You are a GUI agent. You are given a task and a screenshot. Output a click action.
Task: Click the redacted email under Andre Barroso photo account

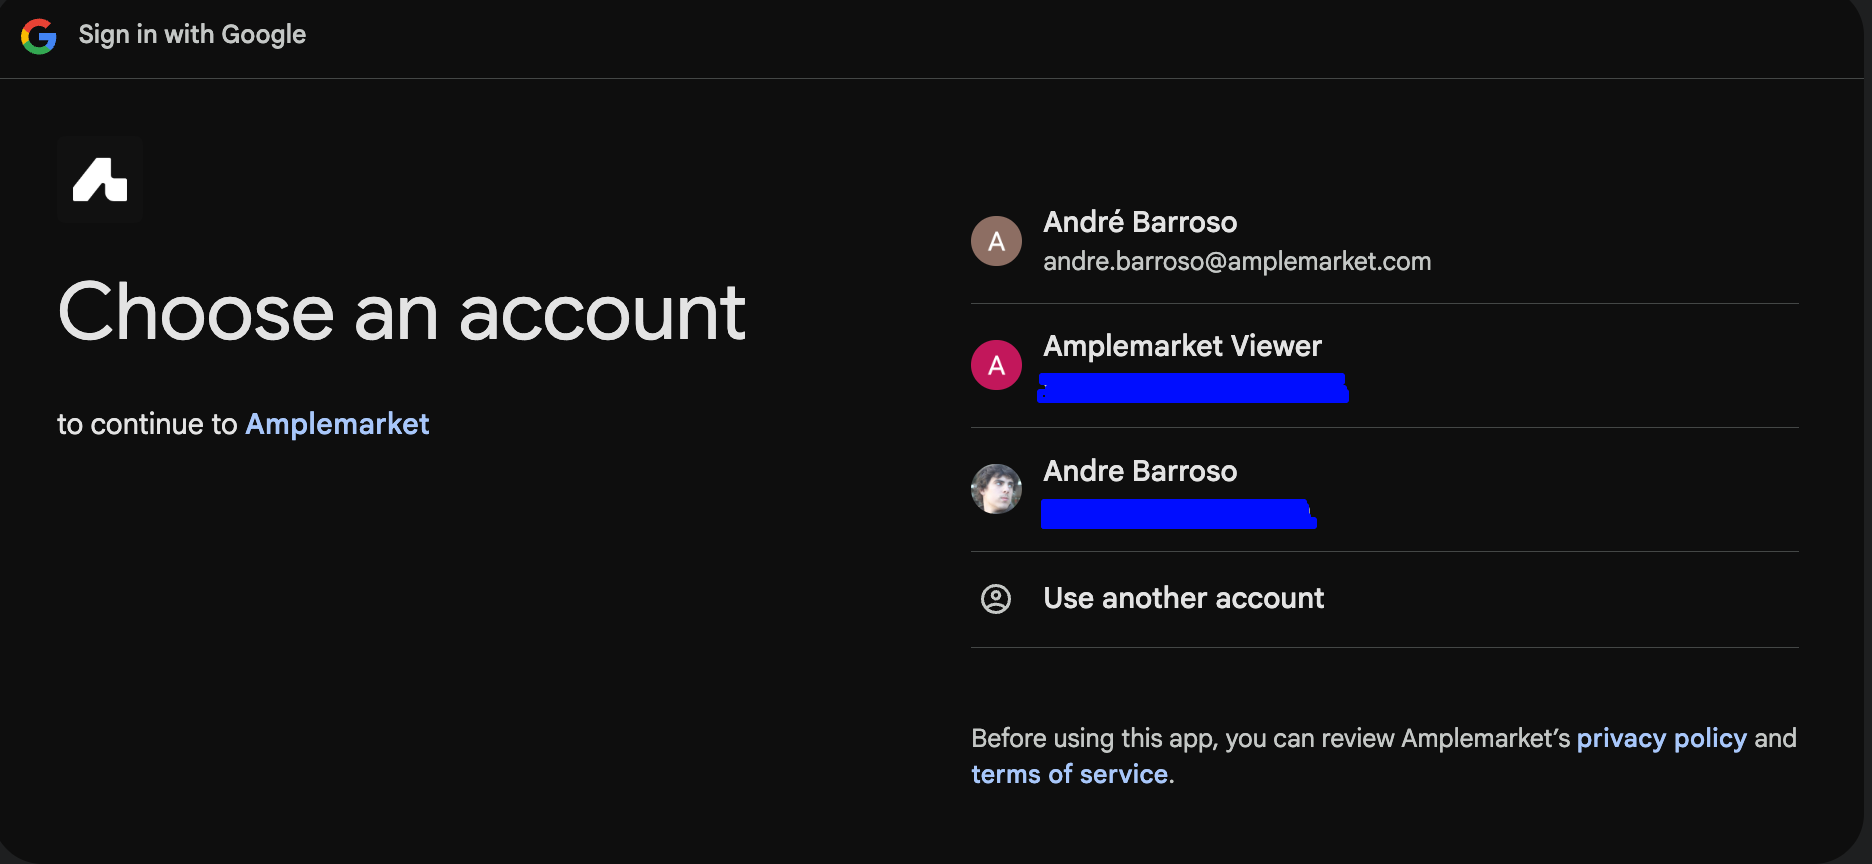pyautogui.click(x=1178, y=514)
